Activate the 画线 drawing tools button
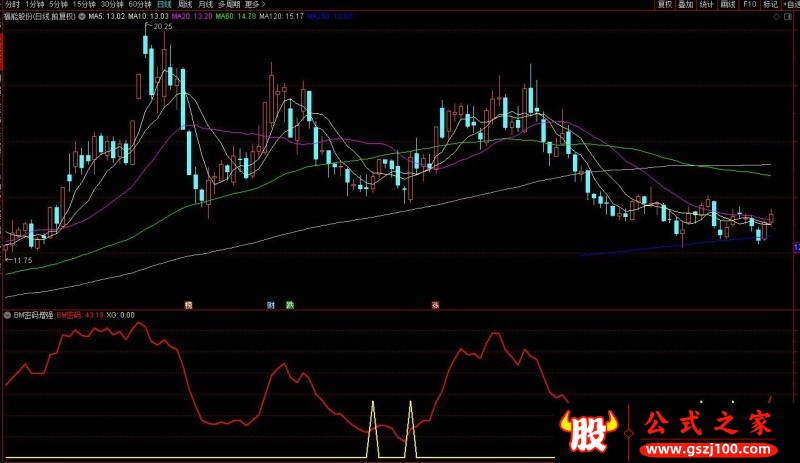800x463 pixels. pos(728,5)
